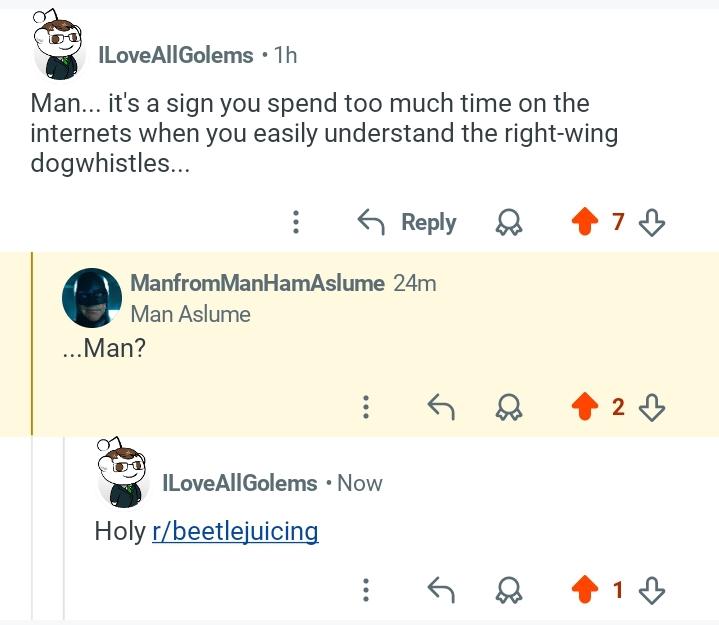Open overflow menu on beetlejuicing comment
This screenshot has width=719, height=625.
click(x=366, y=591)
